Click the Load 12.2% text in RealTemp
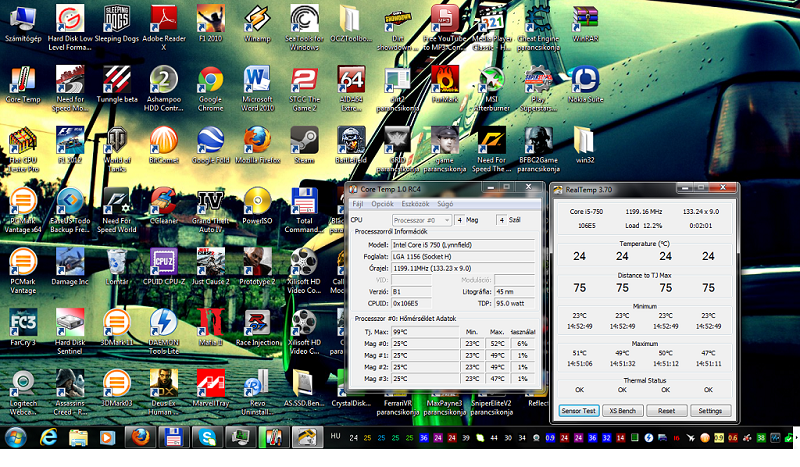The height and width of the screenshot is (467, 800). [x=643, y=225]
